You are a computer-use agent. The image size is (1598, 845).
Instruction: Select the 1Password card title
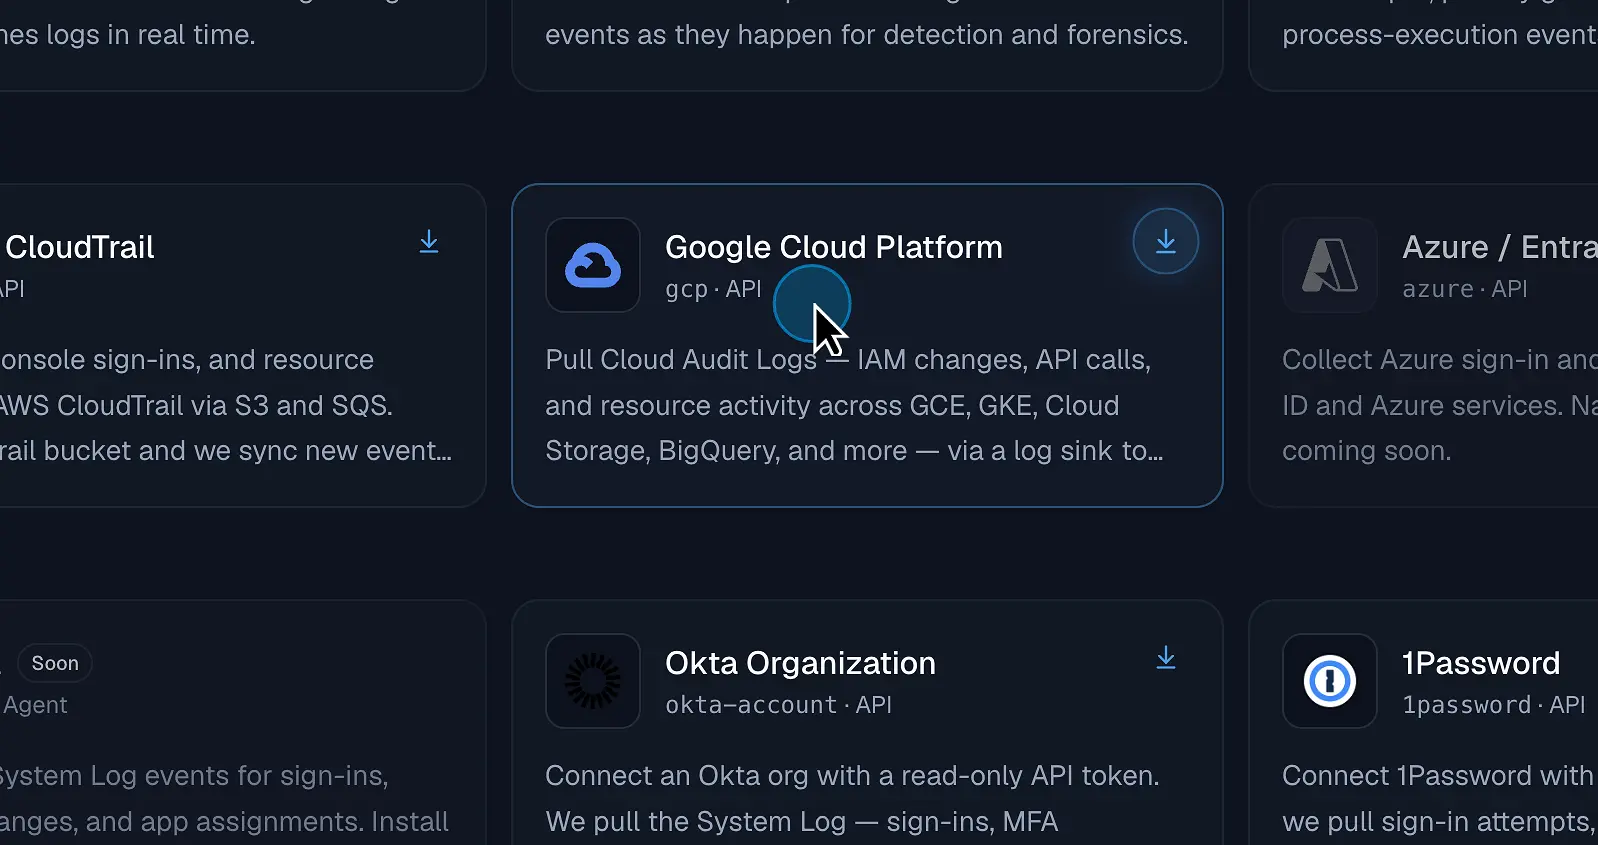pyautogui.click(x=1481, y=663)
